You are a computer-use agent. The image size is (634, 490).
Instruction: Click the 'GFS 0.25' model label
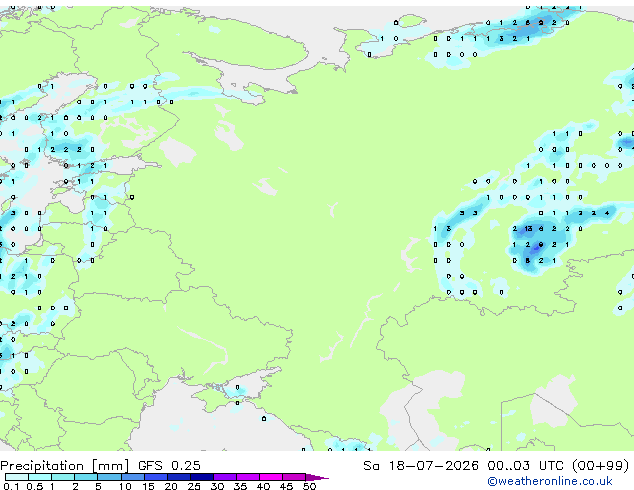pos(169,466)
